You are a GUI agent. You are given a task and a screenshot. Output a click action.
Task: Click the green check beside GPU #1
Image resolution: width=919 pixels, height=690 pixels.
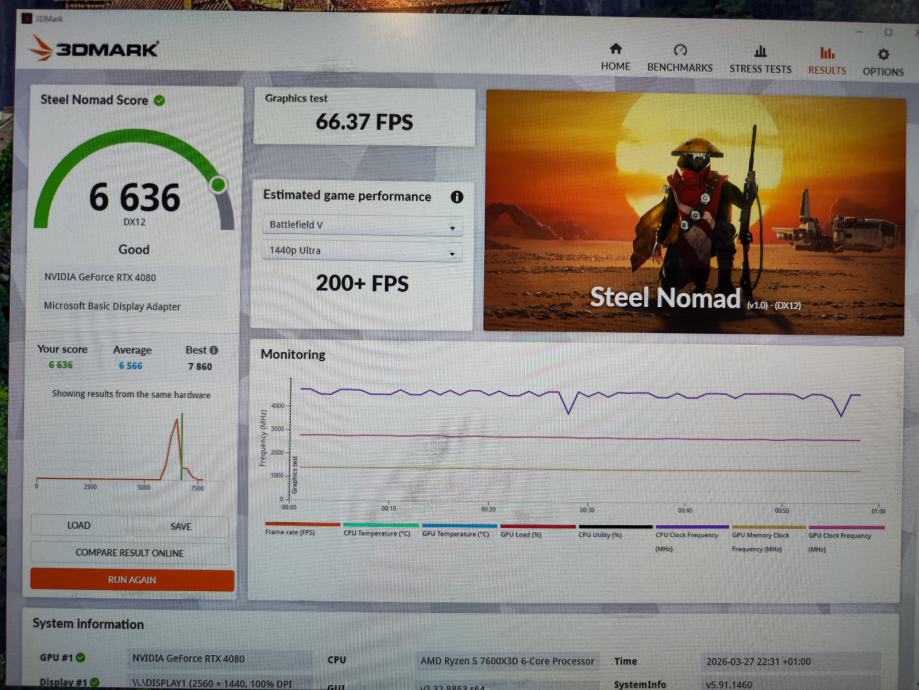81,658
